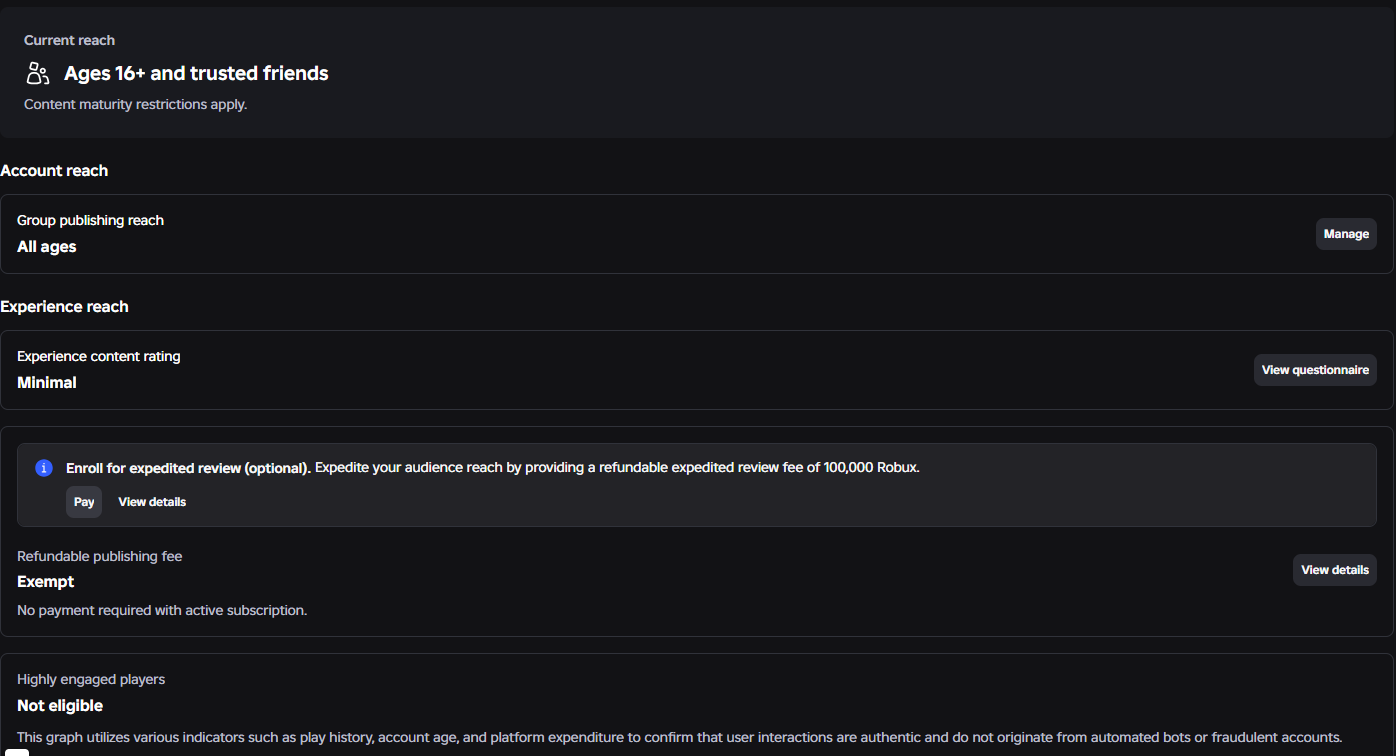The image size is (1396, 756).
Task: Open View details next to Pay
Action: click(x=152, y=502)
